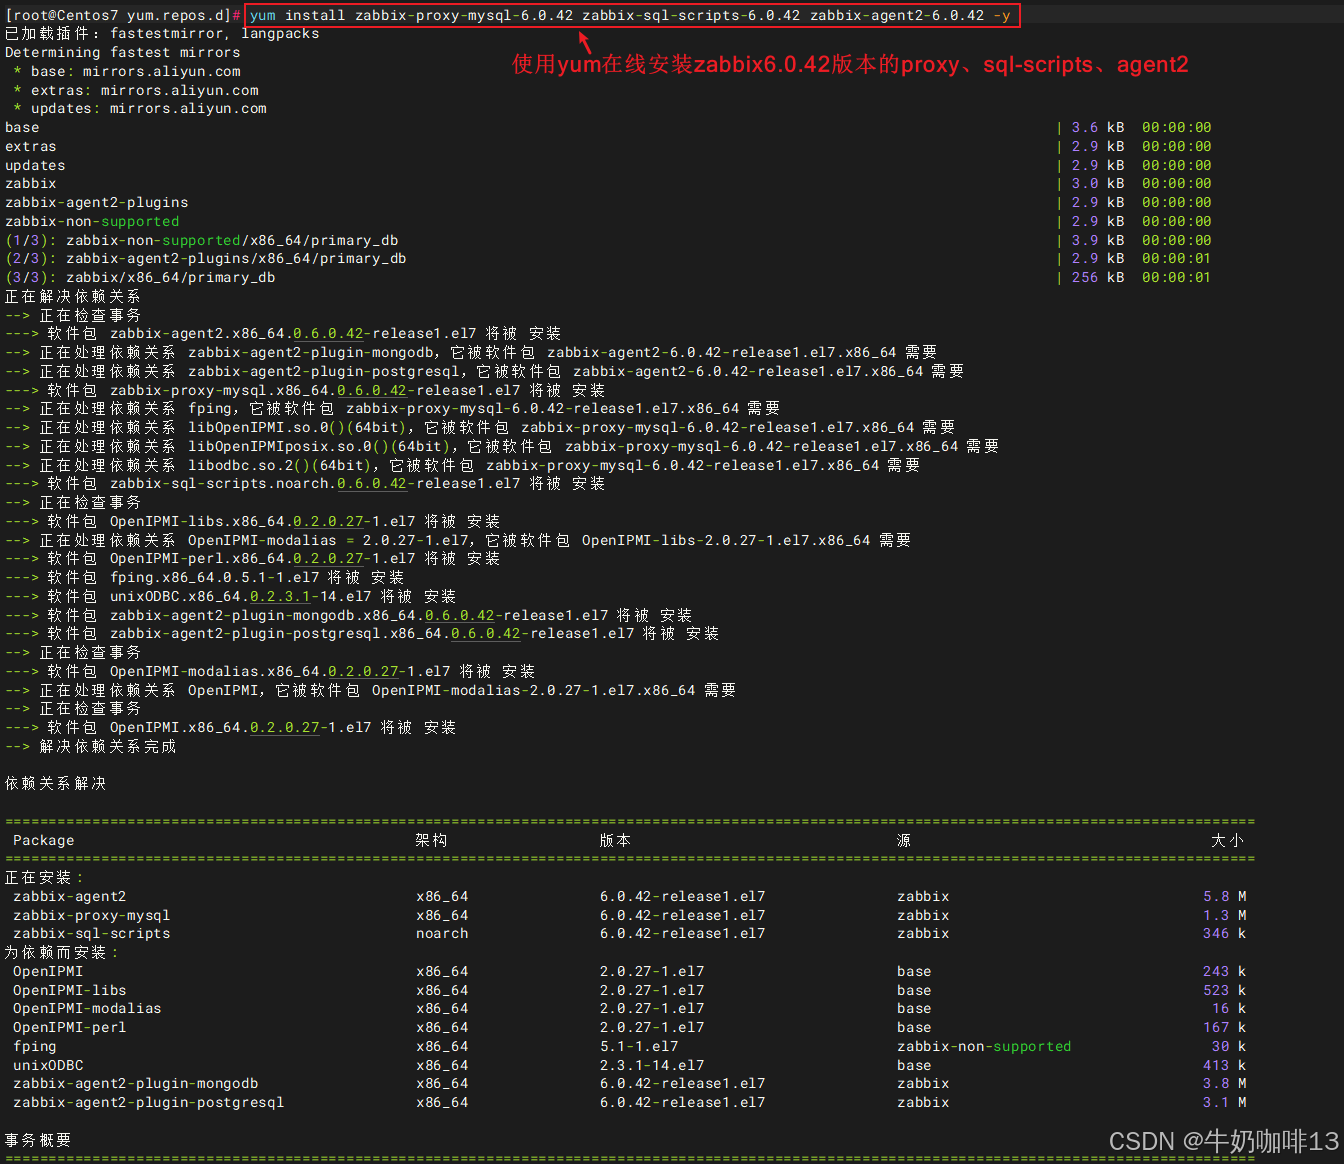The width and height of the screenshot is (1344, 1164).
Task: Select the 'Determining fastest mirrors' line
Action: (123, 53)
